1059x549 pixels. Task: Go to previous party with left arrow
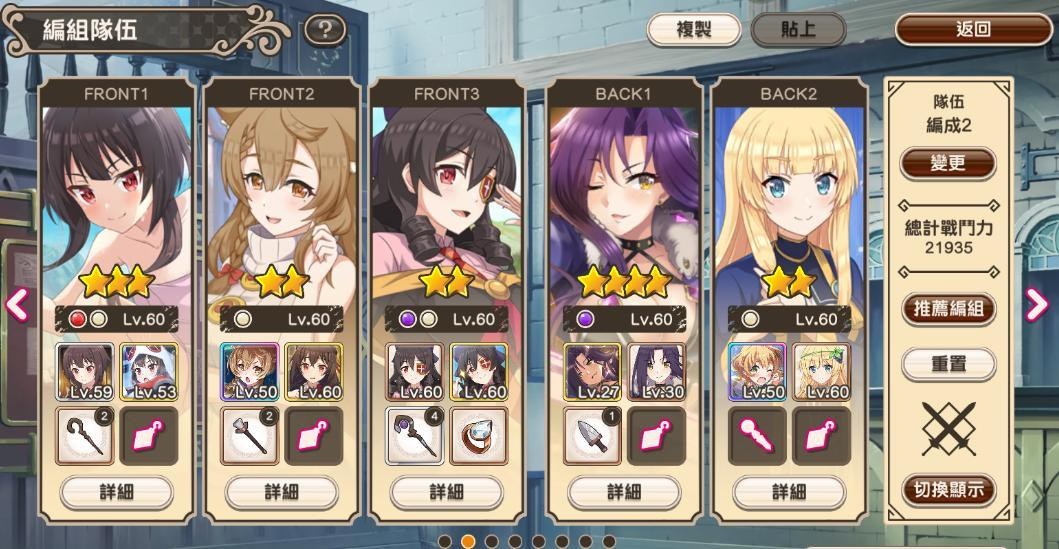tap(17, 305)
